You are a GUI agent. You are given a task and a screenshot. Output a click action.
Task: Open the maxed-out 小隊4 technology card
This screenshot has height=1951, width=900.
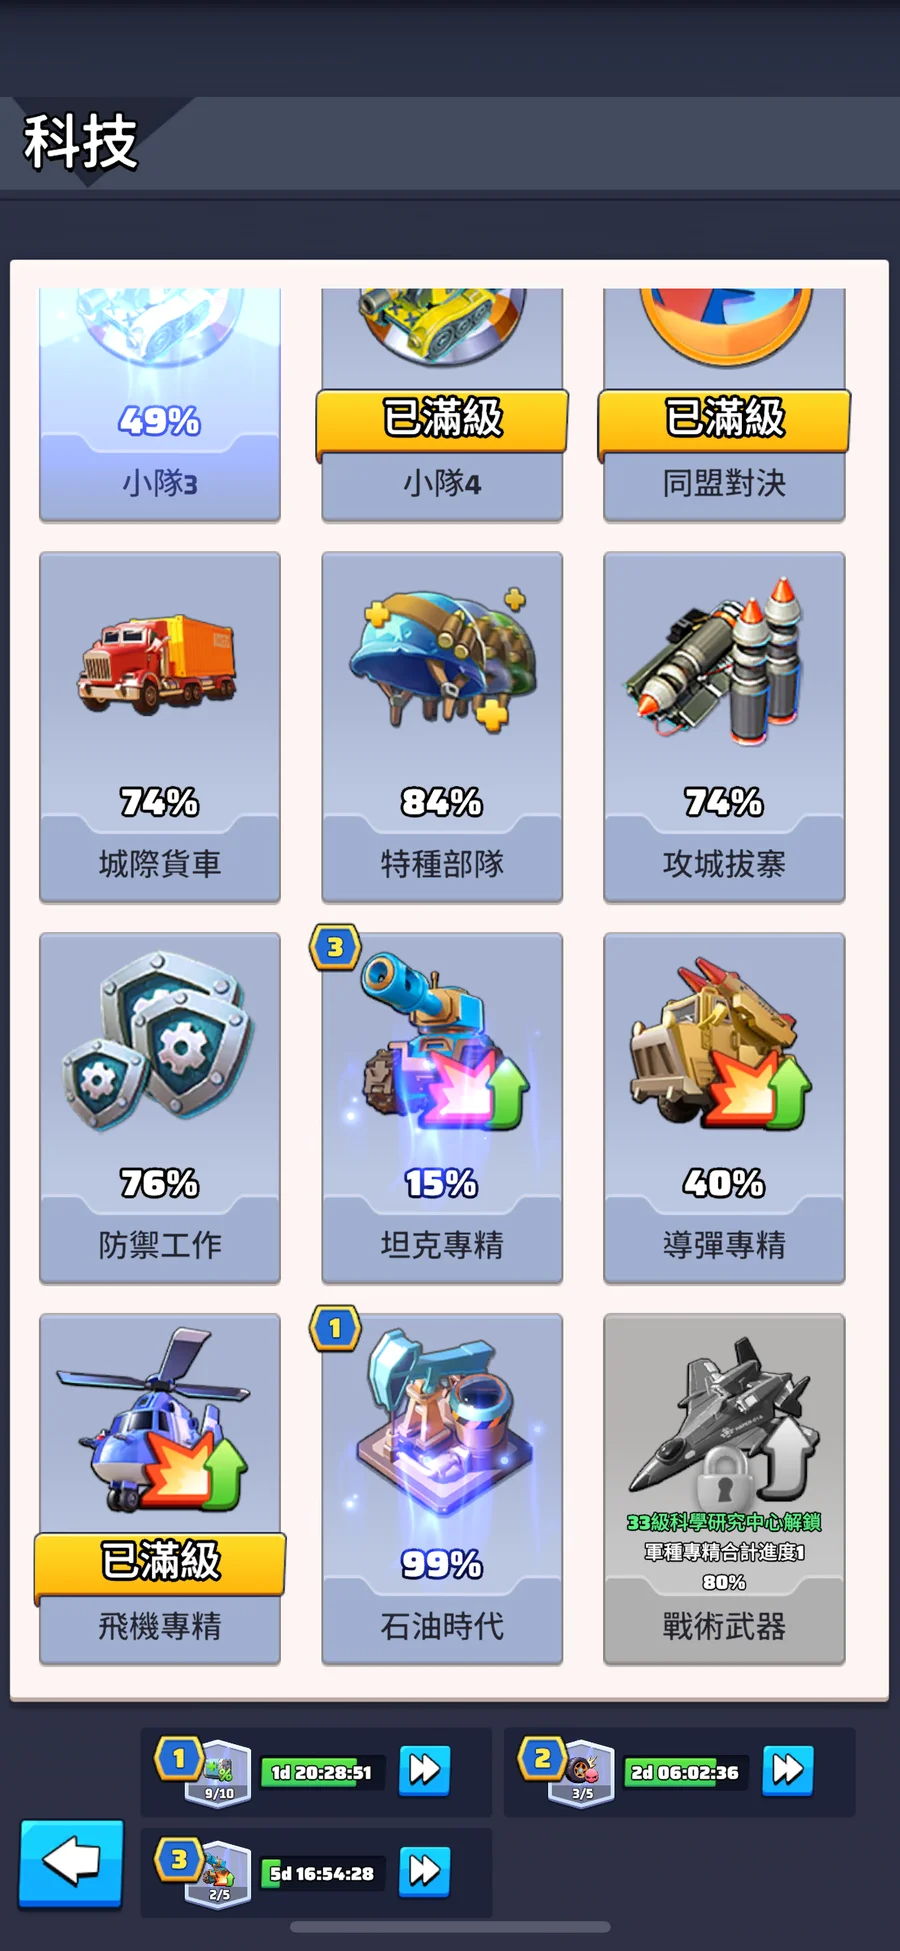[442, 405]
